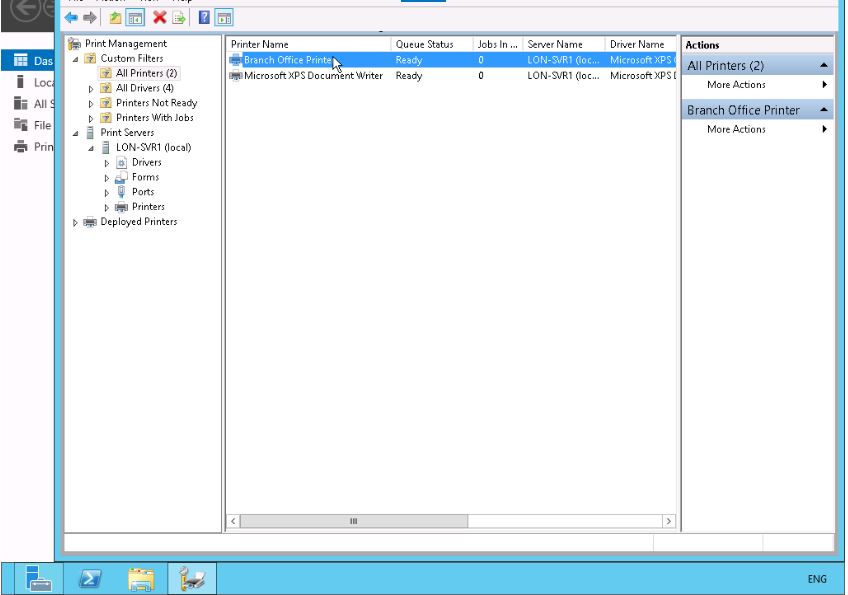
Task: Click the Forward arrow toolbar icon
Action: pos(90,18)
